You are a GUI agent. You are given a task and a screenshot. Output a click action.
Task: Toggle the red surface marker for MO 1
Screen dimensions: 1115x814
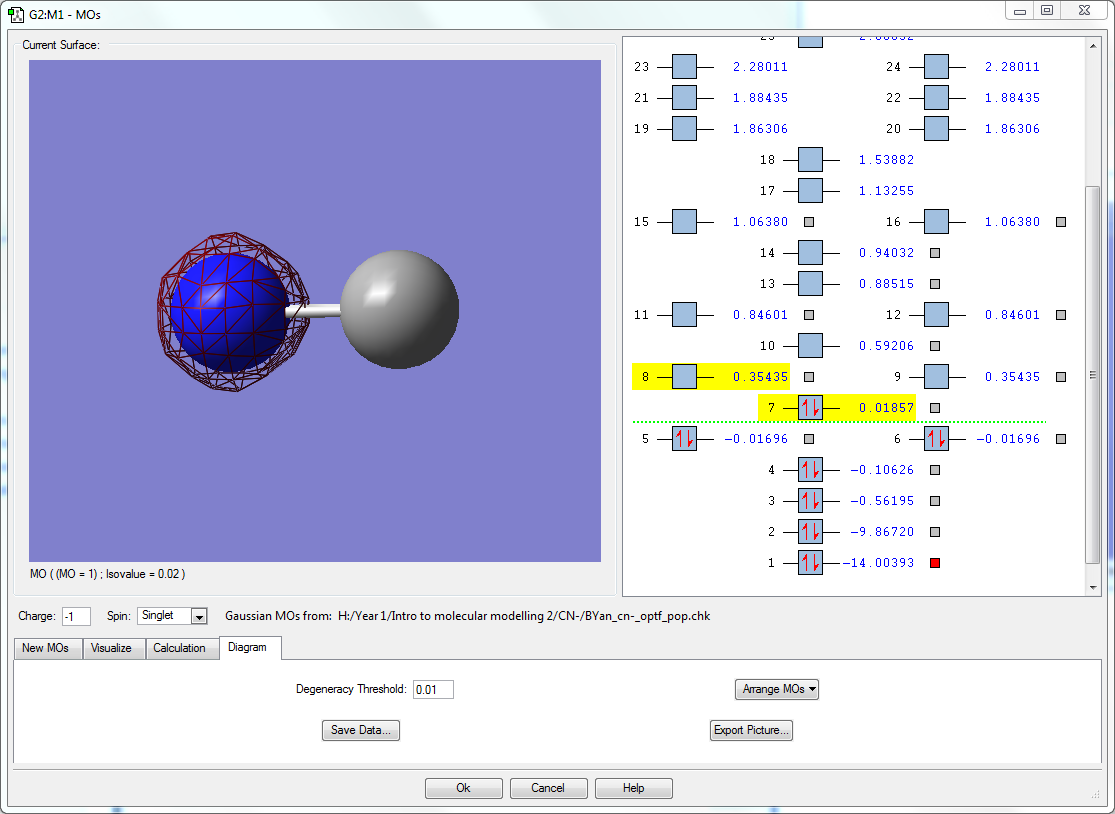coord(935,563)
